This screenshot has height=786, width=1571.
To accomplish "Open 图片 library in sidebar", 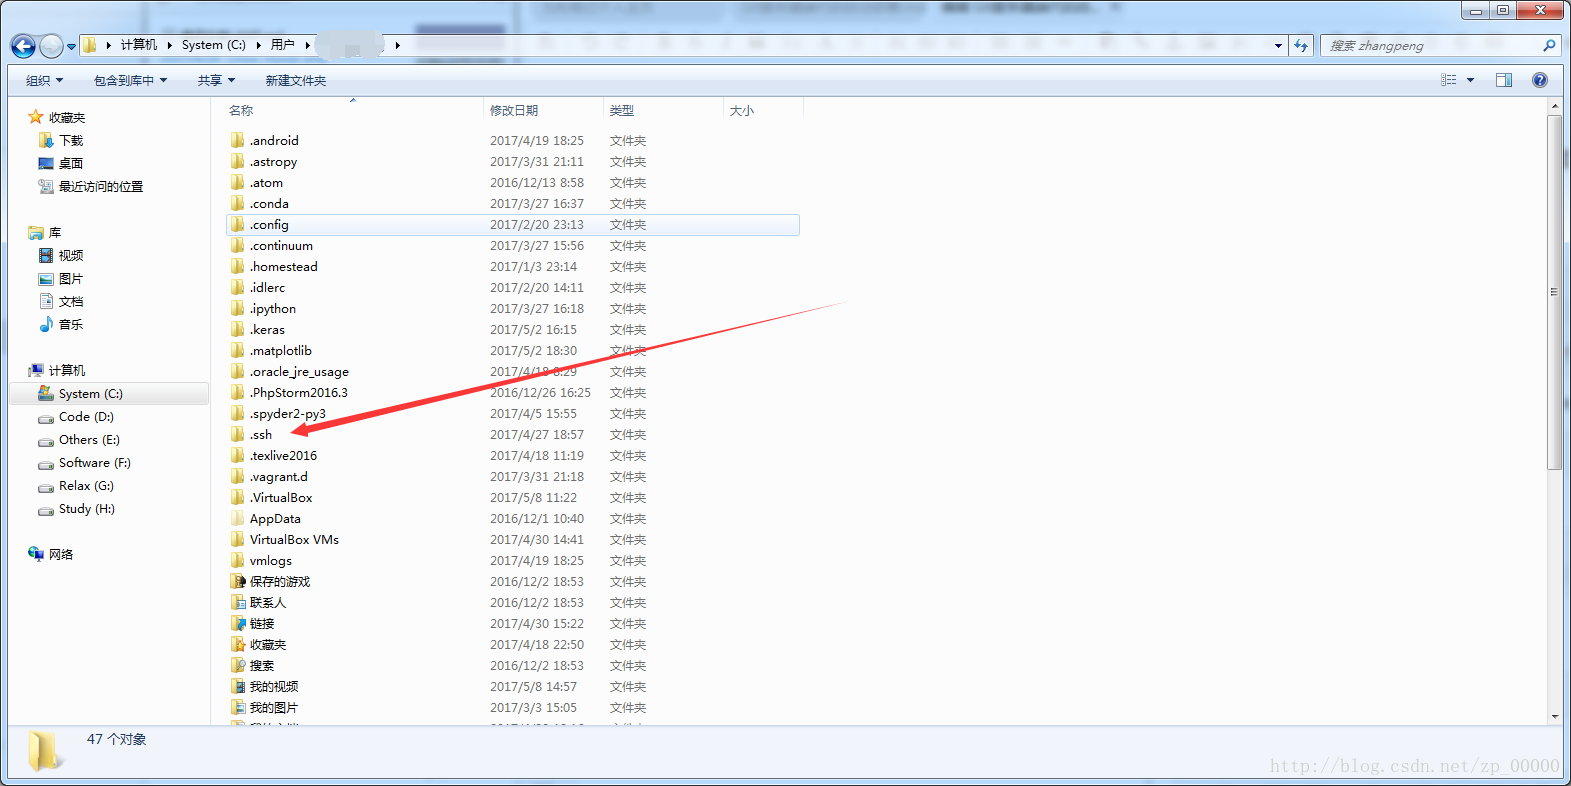I will [71, 278].
